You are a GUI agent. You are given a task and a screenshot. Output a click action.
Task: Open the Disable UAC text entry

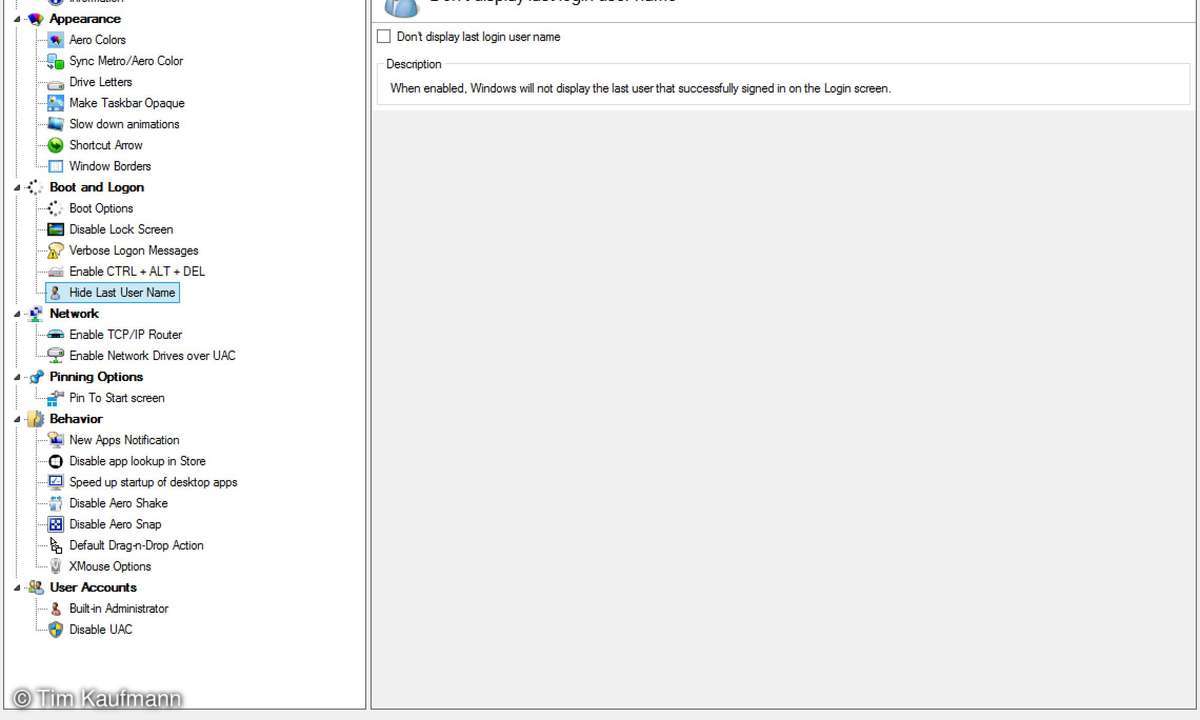tap(101, 629)
